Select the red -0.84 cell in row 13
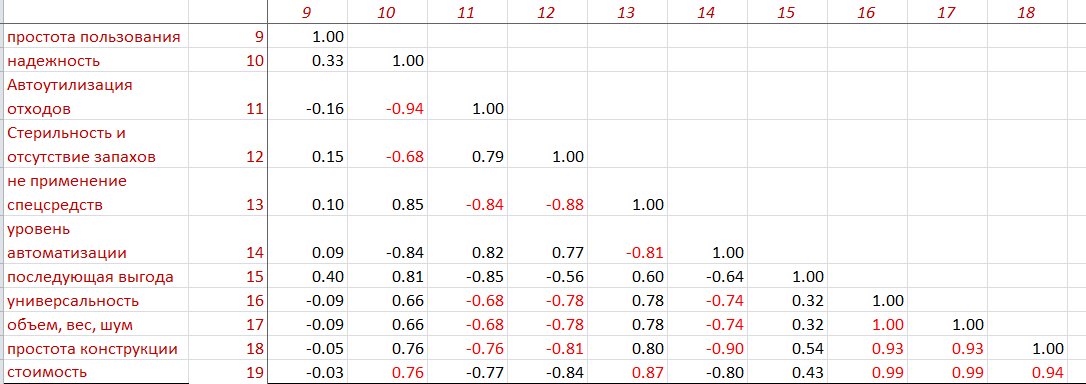Image resolution: width=1086 pixels, height=384 pixels. 468,192
